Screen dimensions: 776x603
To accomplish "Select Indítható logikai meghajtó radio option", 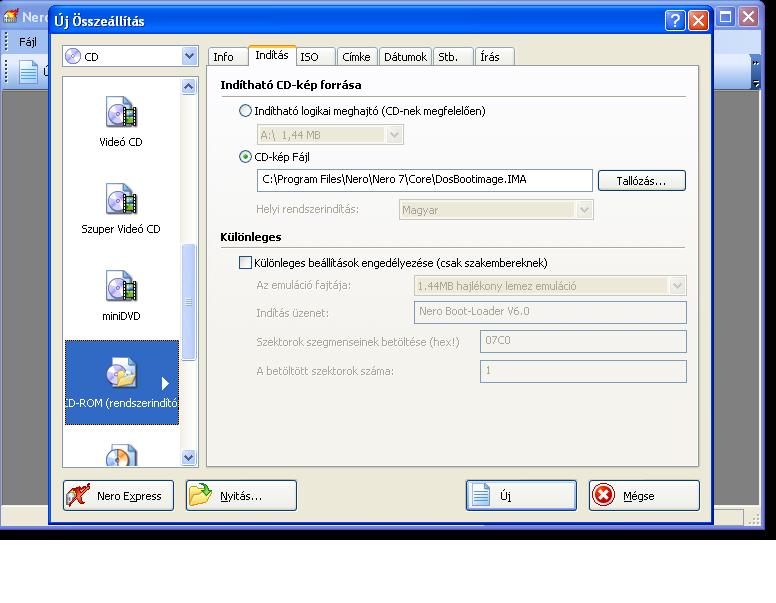I will coord(245,111).
